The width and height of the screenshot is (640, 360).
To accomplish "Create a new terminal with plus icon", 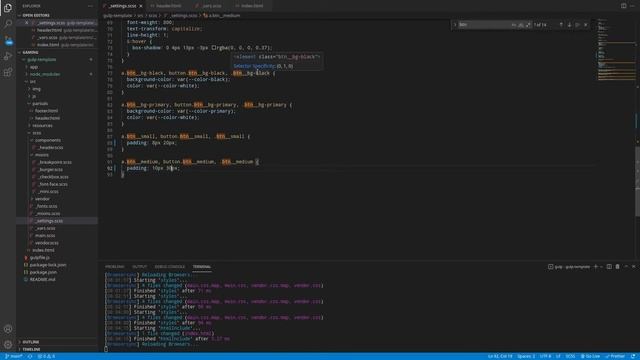I will click(596, 267).
